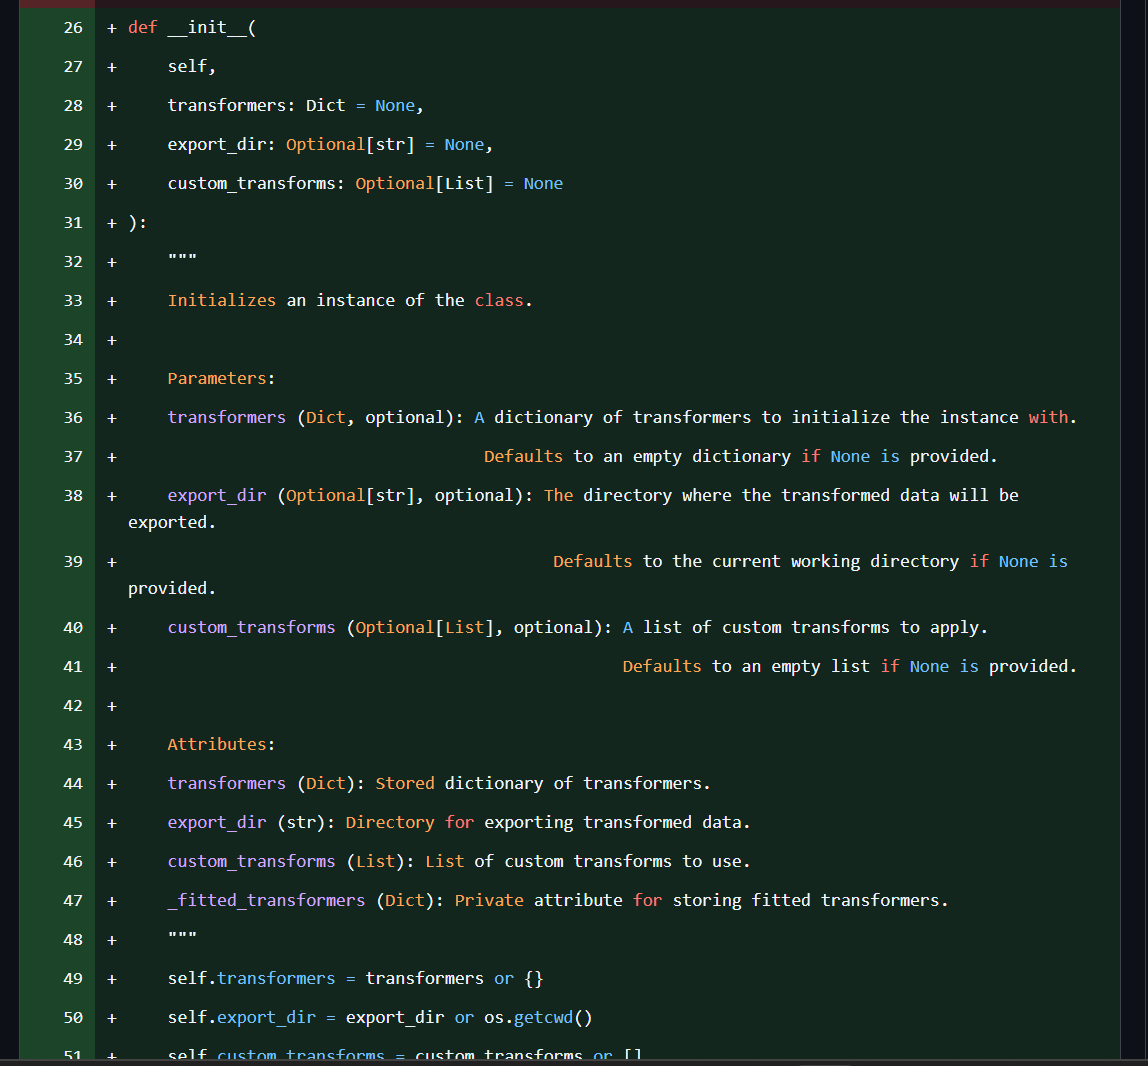Click the None default on line 28
The height and width of the screenshot is (1066, 1148).
pyautogui.click(x=395, y=105)
